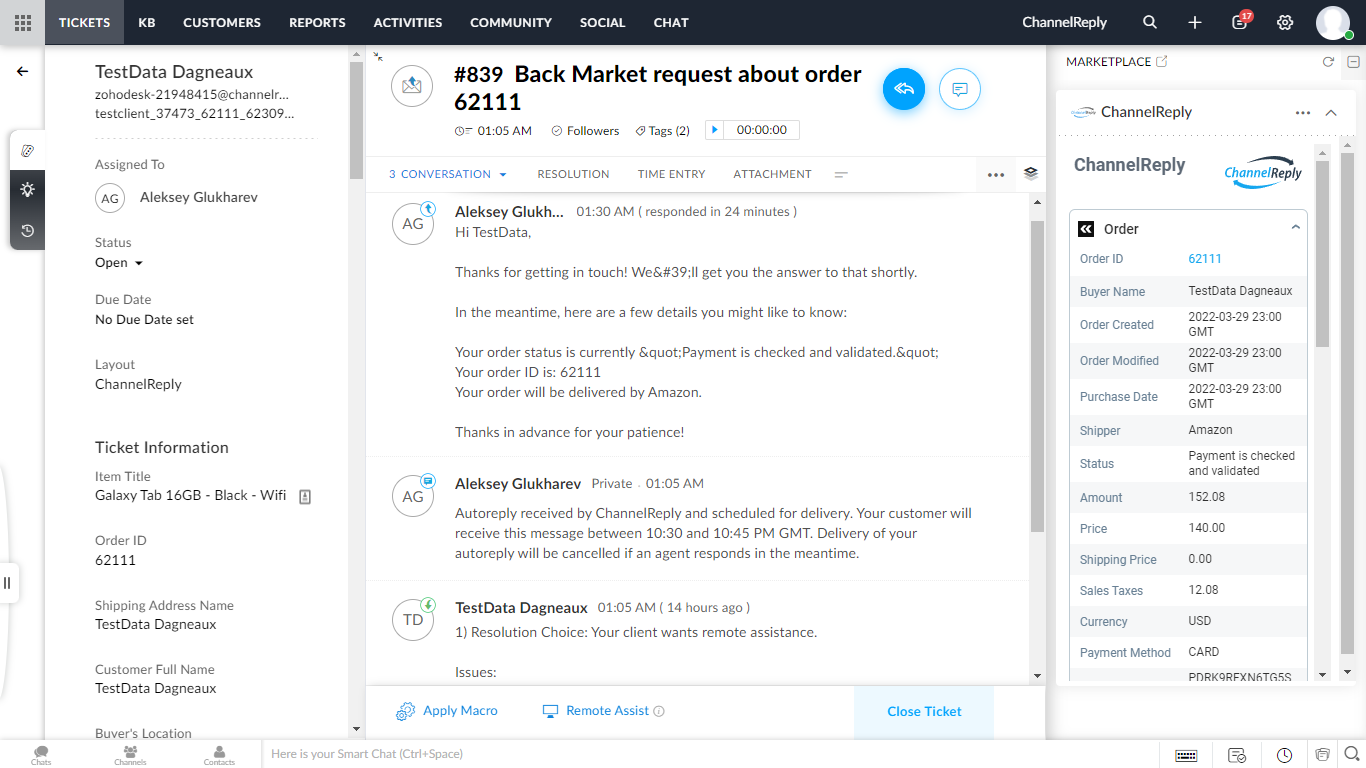Open the lightbulb insights sidebar tab

[x=27, y=190]
